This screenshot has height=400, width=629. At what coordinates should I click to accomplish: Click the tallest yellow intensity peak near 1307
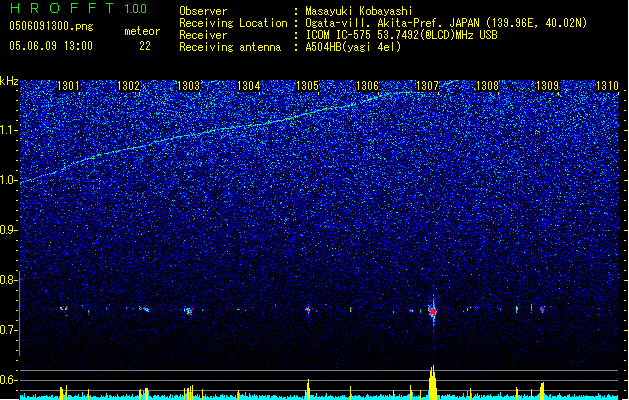pos(432,382)
